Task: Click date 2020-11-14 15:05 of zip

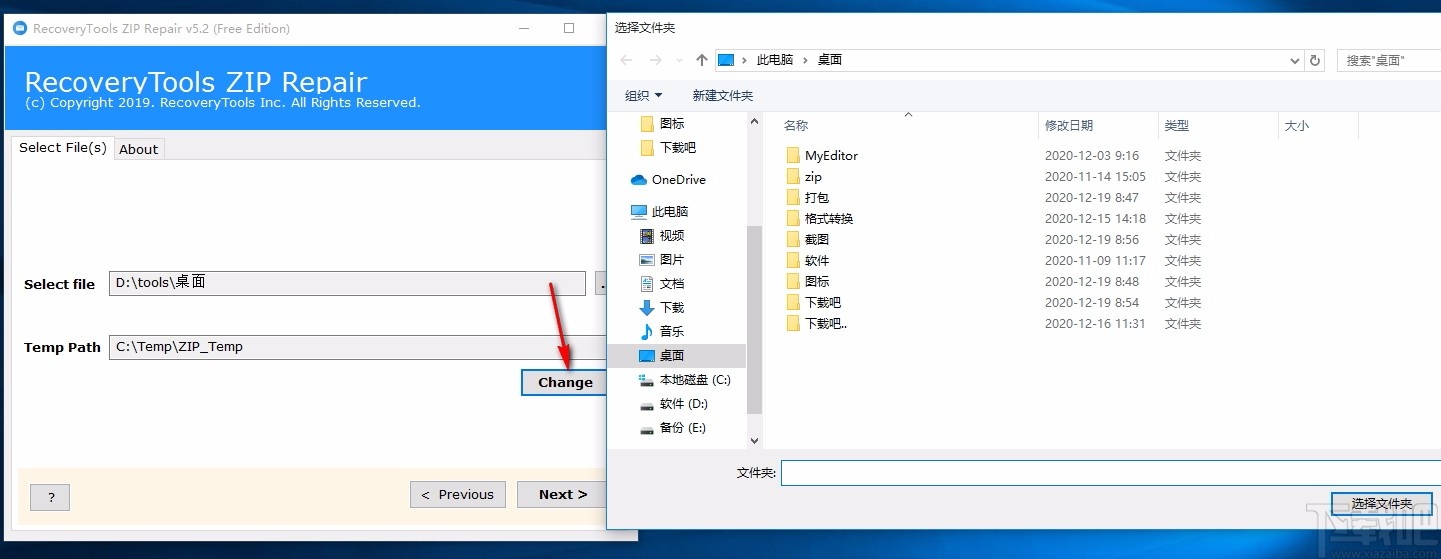Action: pyautogui.click(x=1095, y=177)
